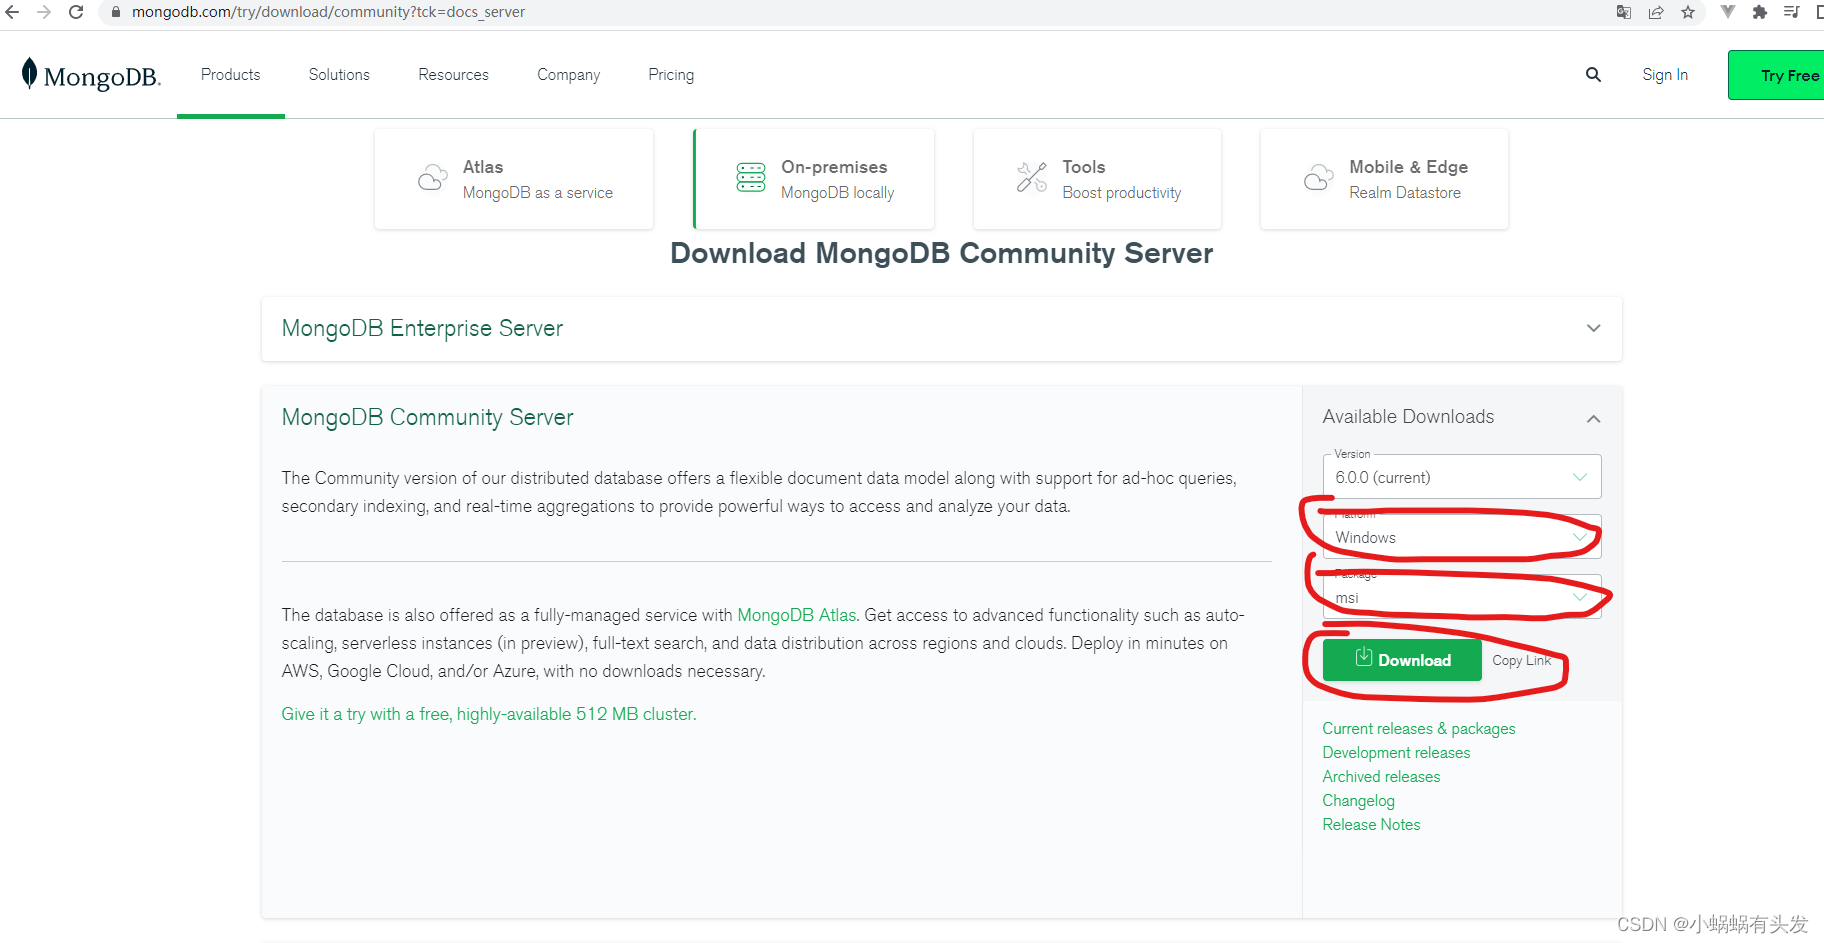Click the translate page icon
Viewport: 1824px width, 943px height.
pos(1624,12)
